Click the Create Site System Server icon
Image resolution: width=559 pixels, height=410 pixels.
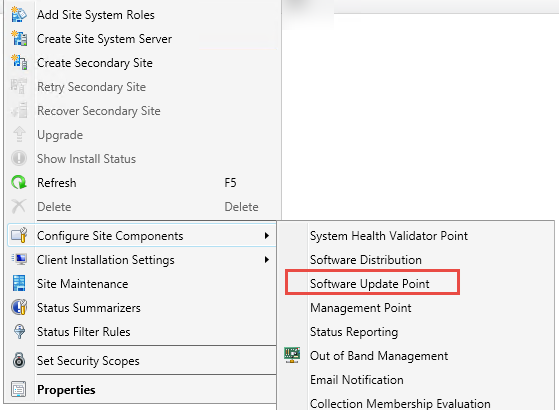click(x=19, y=39)
